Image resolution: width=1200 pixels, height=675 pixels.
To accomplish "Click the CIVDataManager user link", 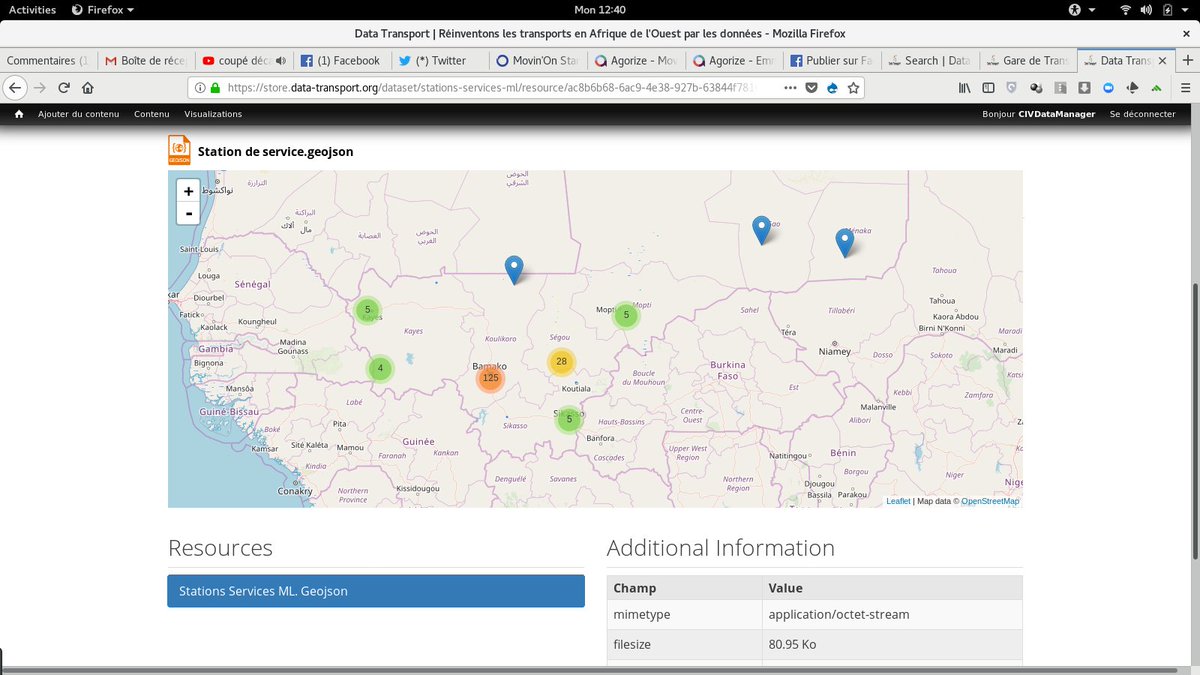I will 1057,114.
